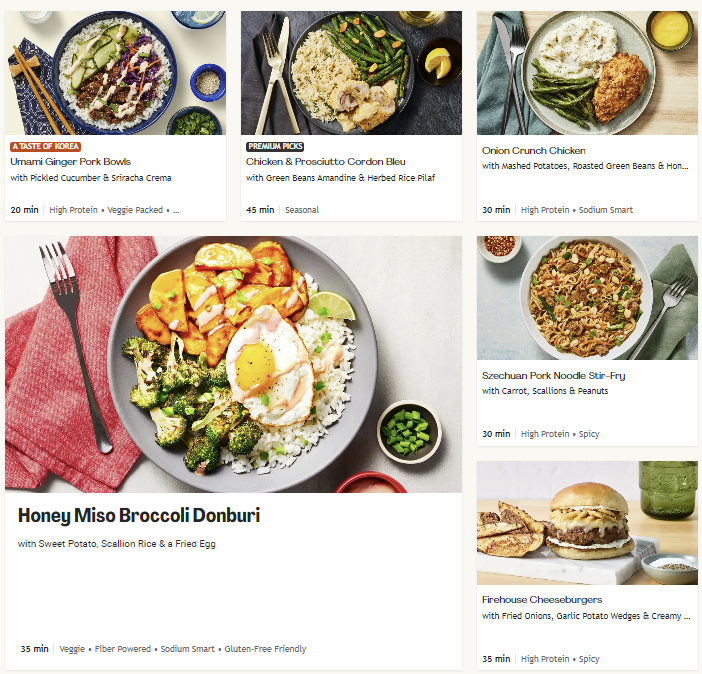Expand truncated tags on Umami Pork Bowls
702x674 pixels.
pos(176,210)
